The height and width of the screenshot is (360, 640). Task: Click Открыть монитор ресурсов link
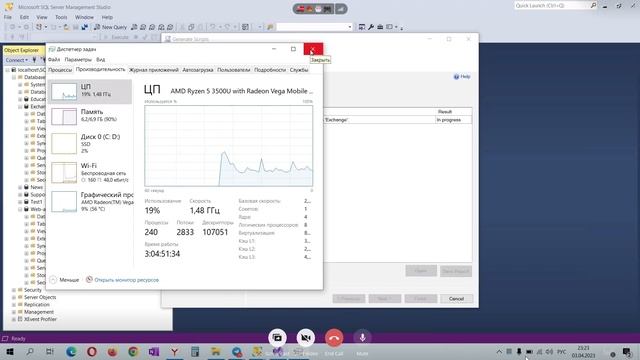coord(122,280)
